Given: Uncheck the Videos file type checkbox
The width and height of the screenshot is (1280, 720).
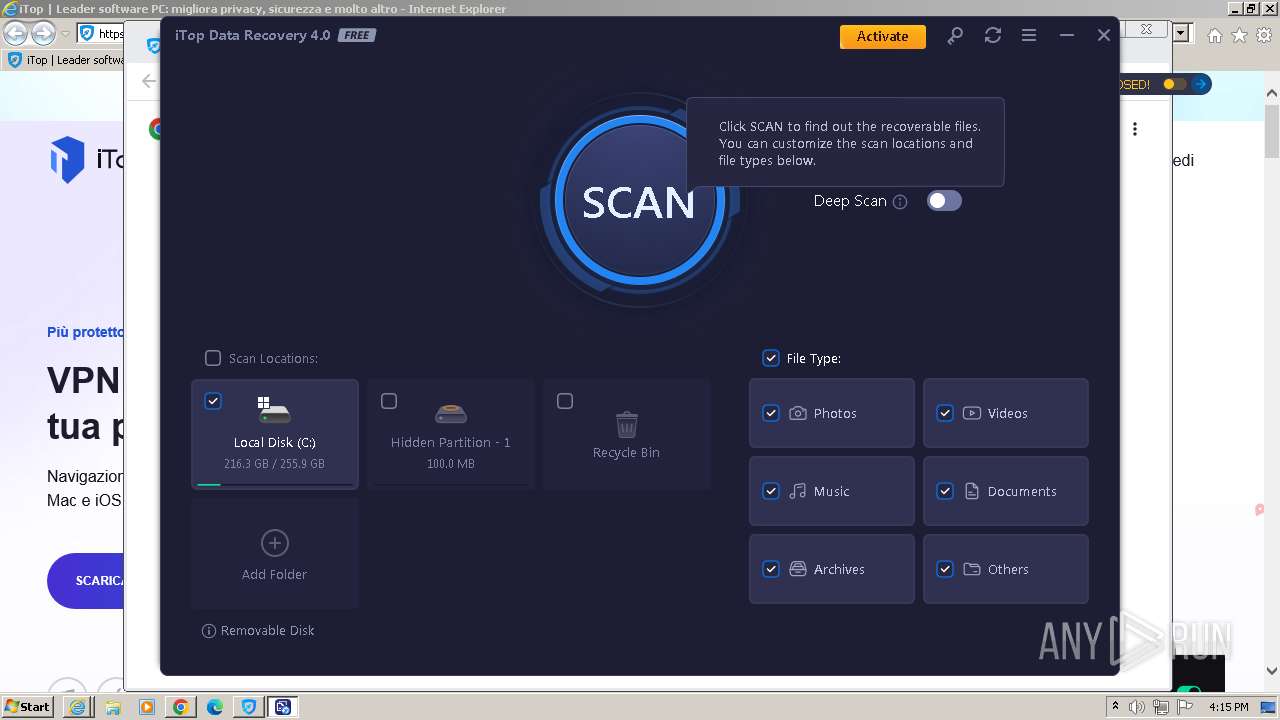Looking at the screenshot, I should coord(945,413).
